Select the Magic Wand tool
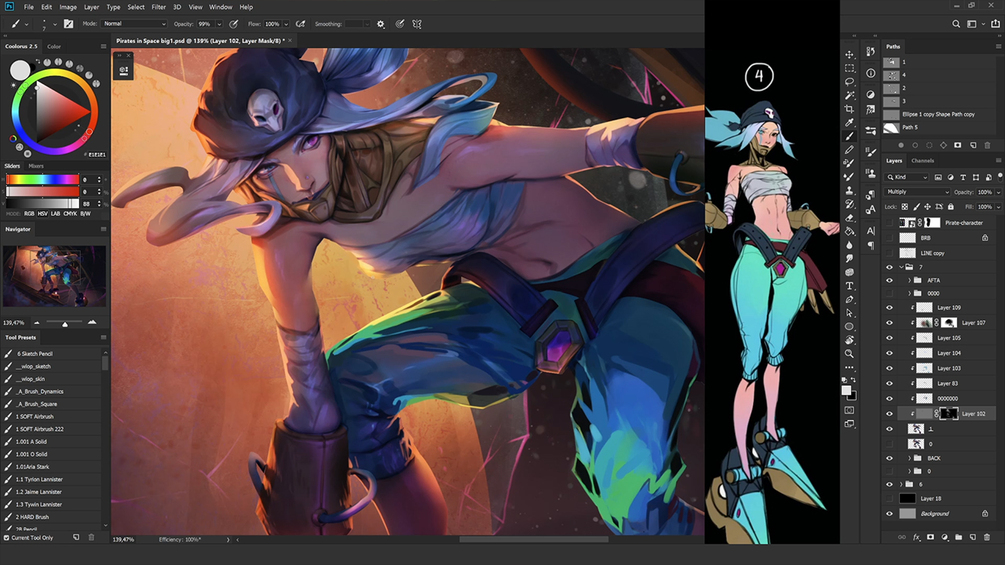The width and height of the screenshot is (1005, 565). point(849,95)
